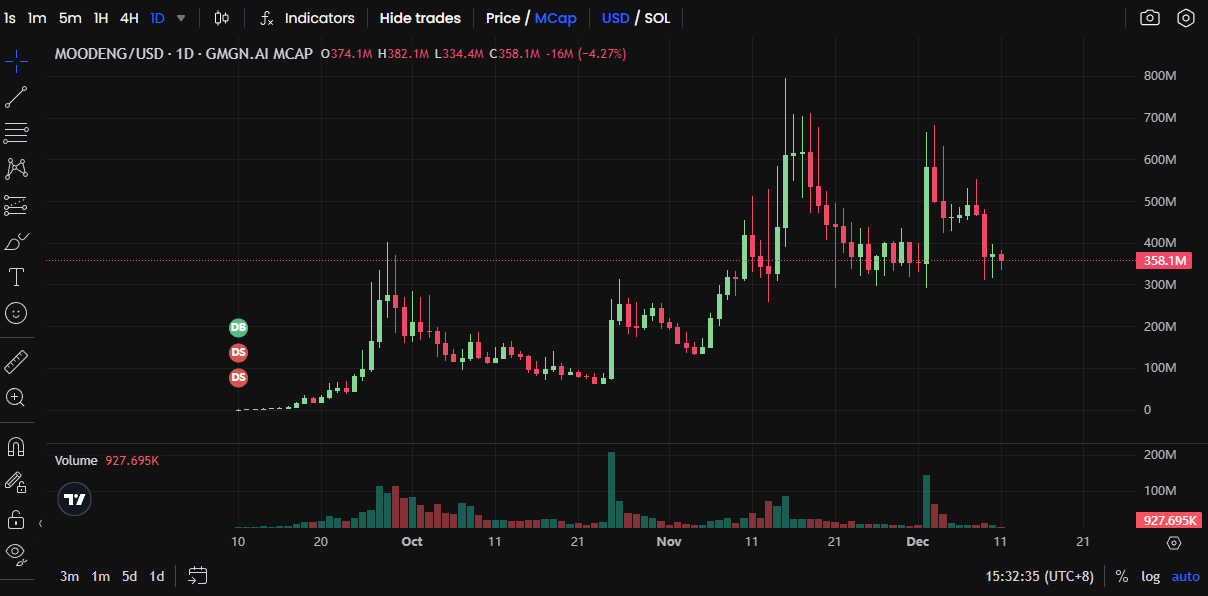Collapse the drawing toolbar side arrow
The height and width of the screenshot is (596, 1208).
(41, 523)
